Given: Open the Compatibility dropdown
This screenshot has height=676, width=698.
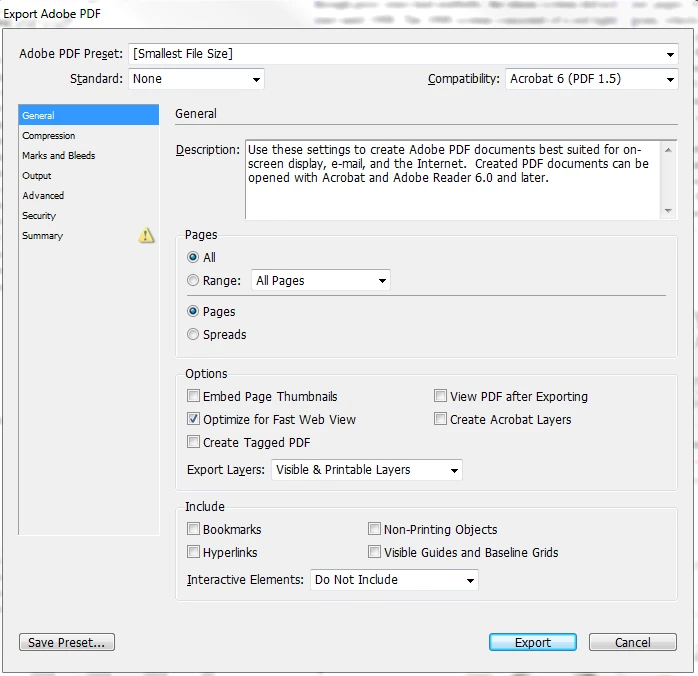Looking at the screenshot, I should [x=592, y=79].
